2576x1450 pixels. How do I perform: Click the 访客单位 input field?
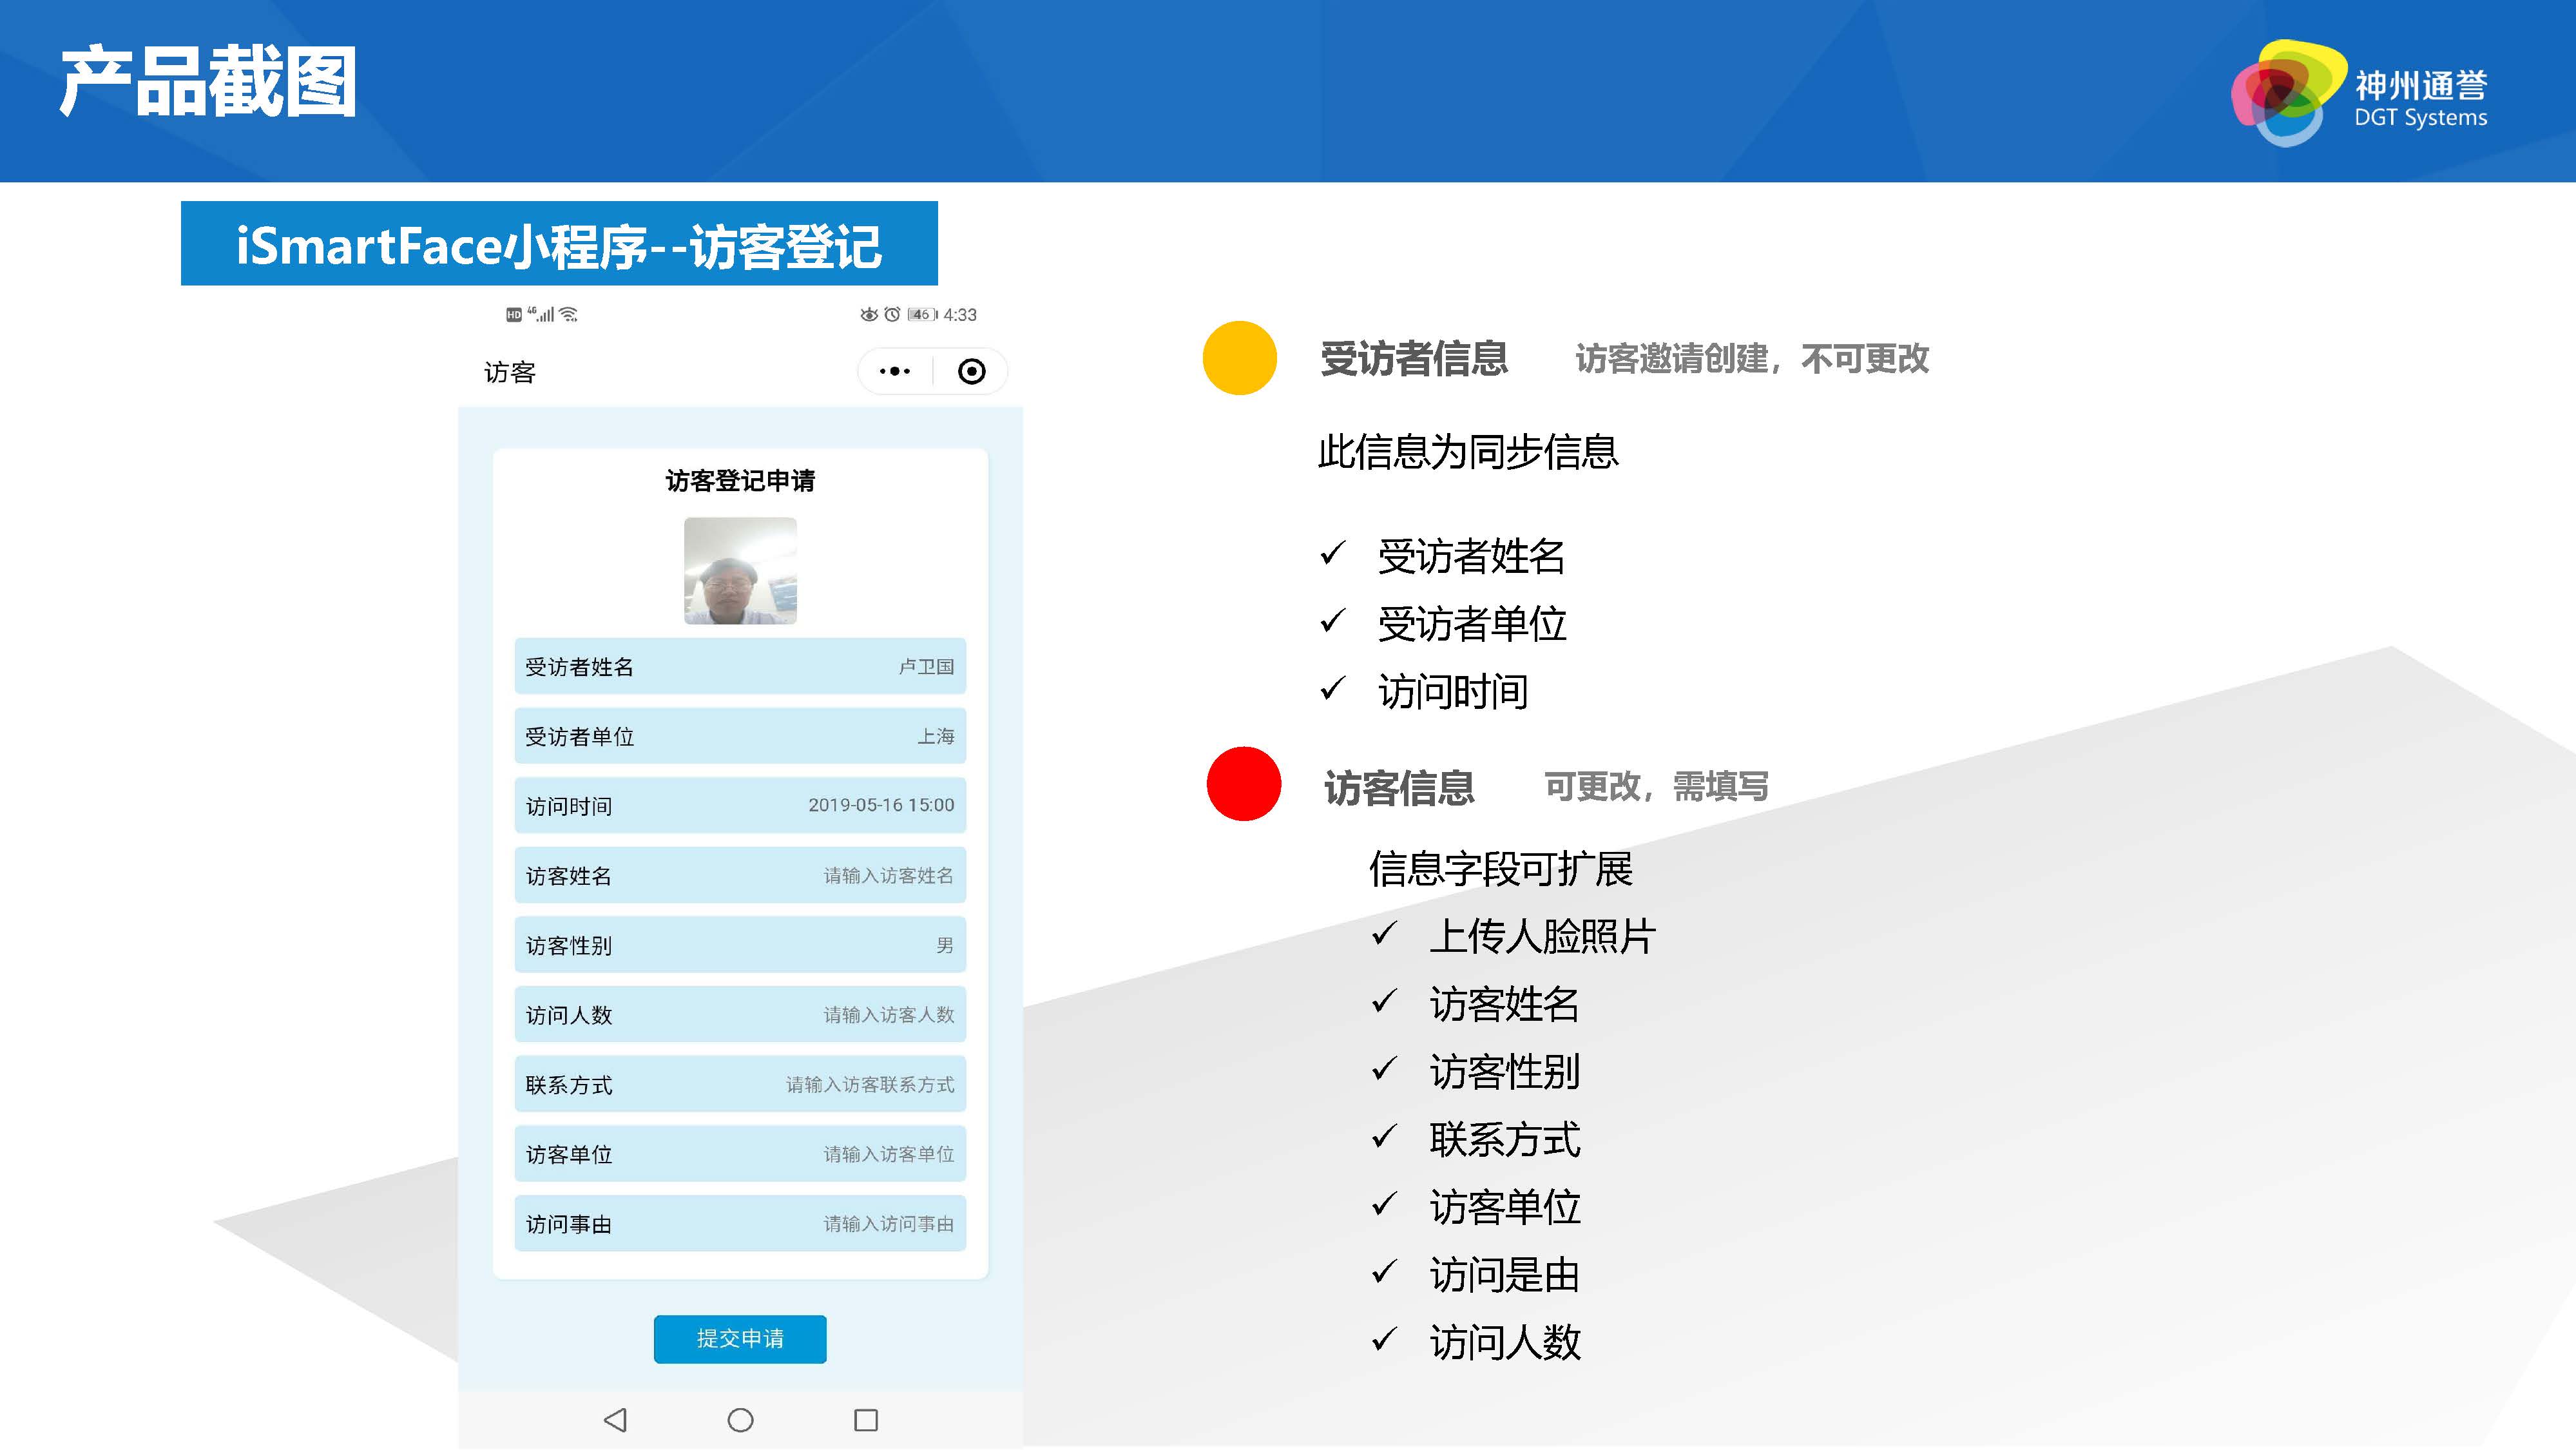(740, 1154)
